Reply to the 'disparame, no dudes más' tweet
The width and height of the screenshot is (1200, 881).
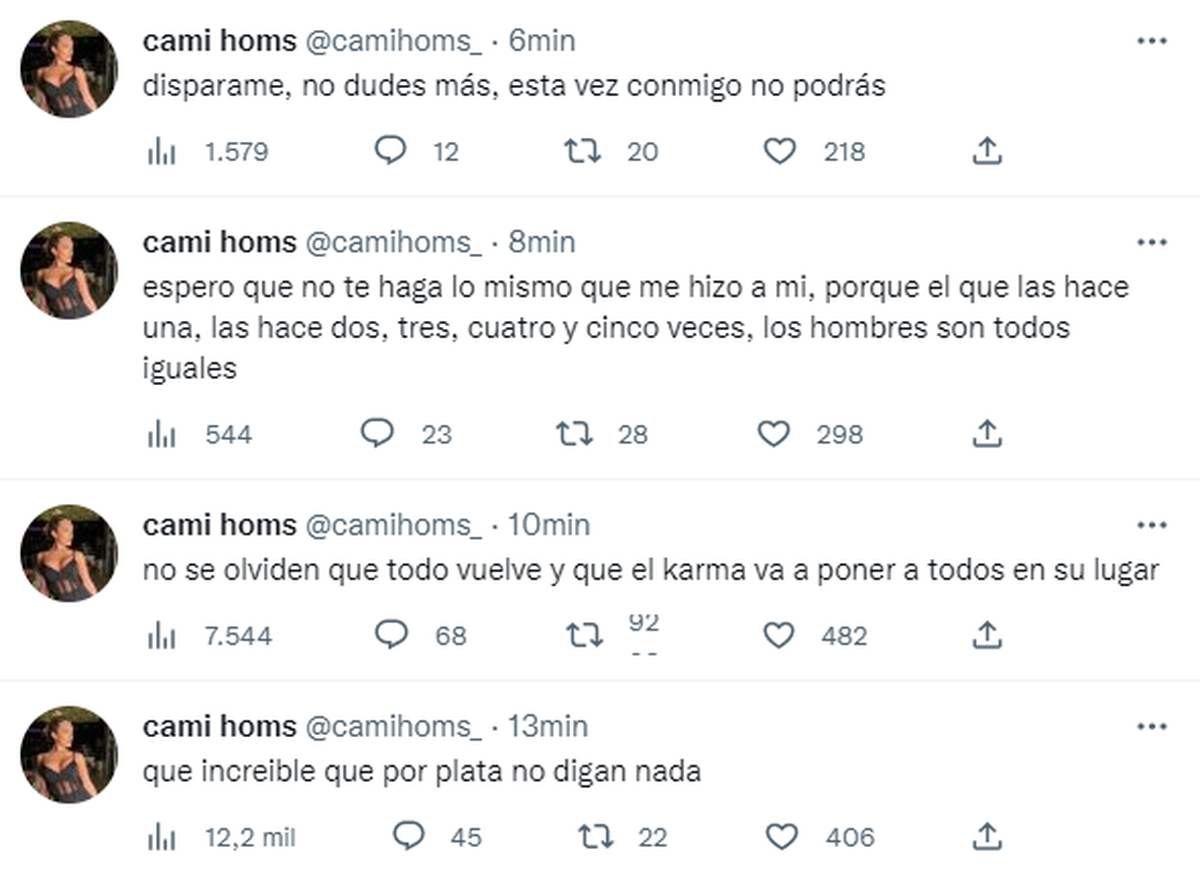390,152
